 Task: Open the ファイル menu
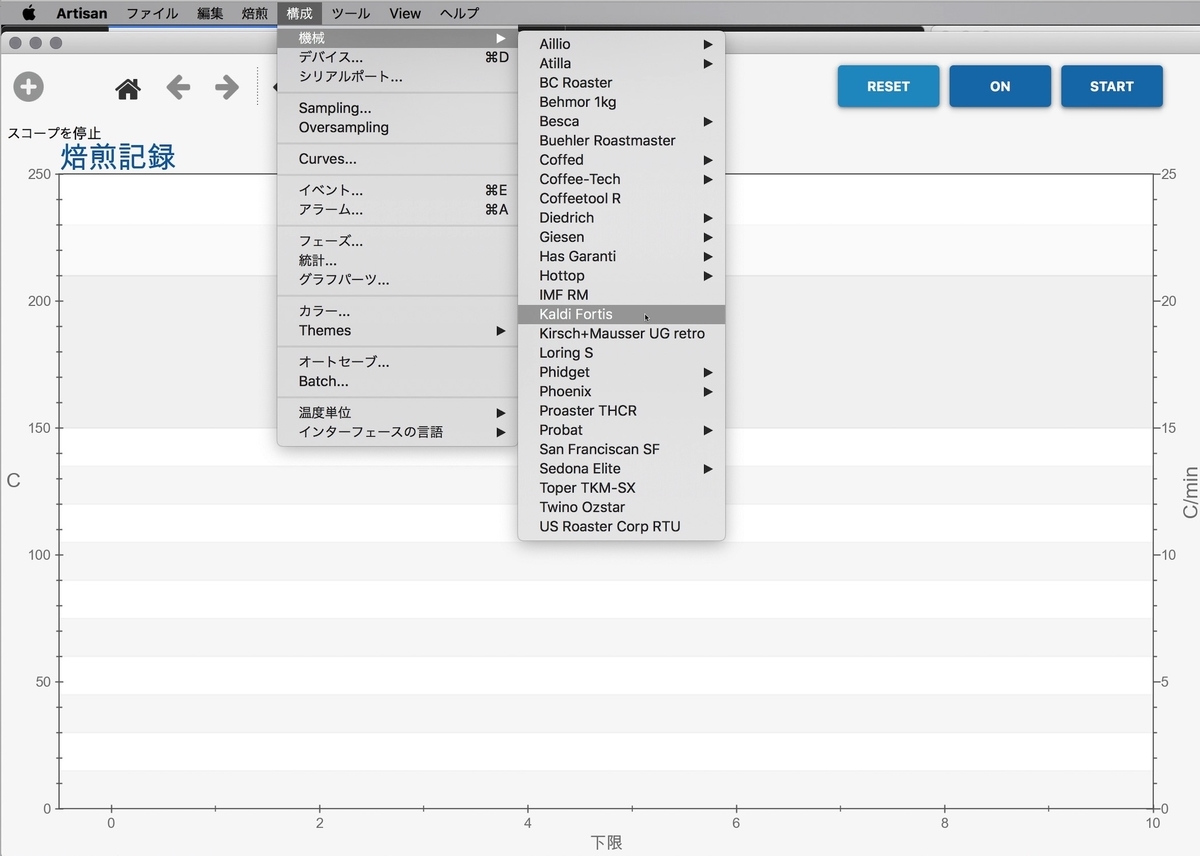pyautogui.click(x=152, y=13)
